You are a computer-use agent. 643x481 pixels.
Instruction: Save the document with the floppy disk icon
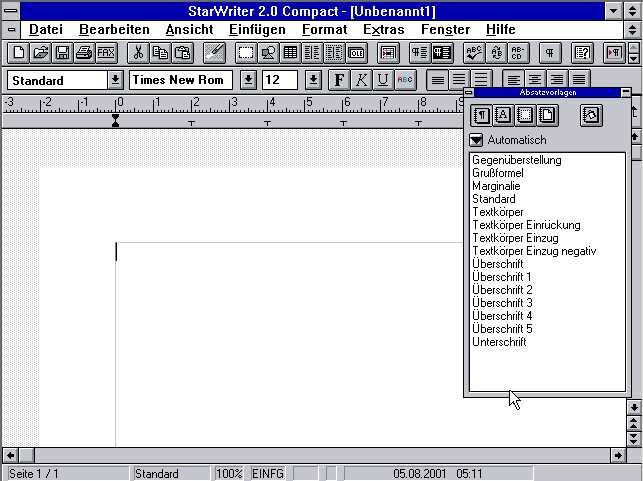click(x=62, y=53)
